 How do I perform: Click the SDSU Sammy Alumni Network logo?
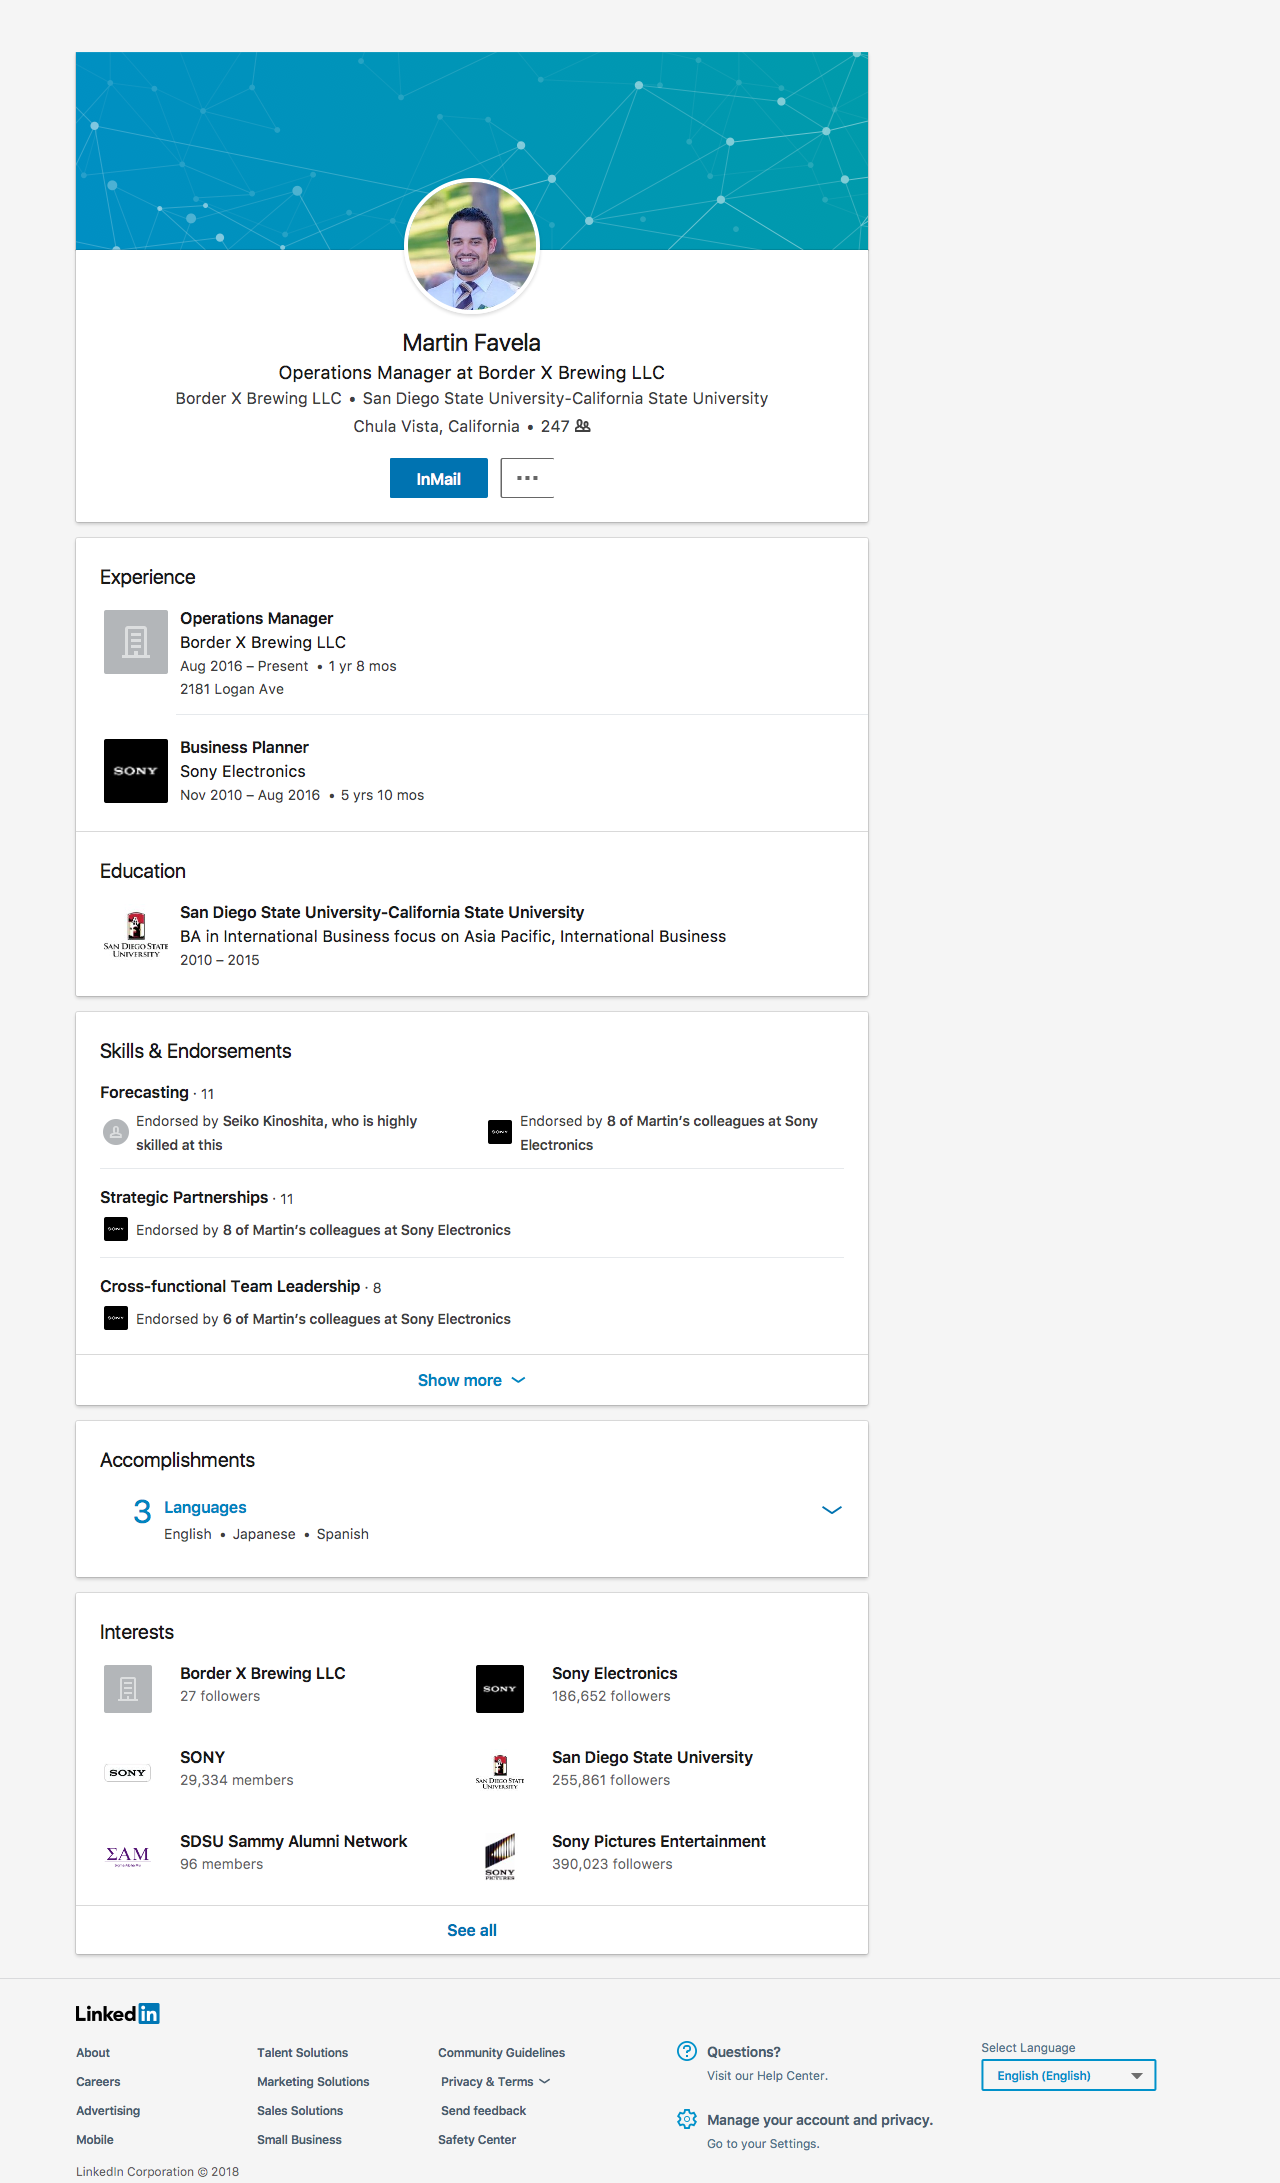(128, 1856)
